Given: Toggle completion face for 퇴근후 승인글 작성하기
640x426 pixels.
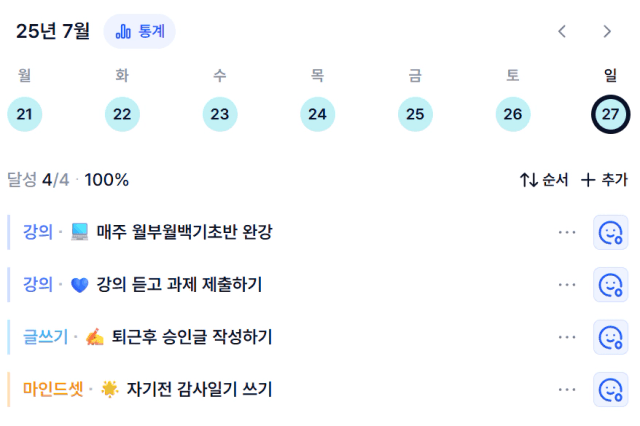Looking at the screenshot, I should [610, 337].
